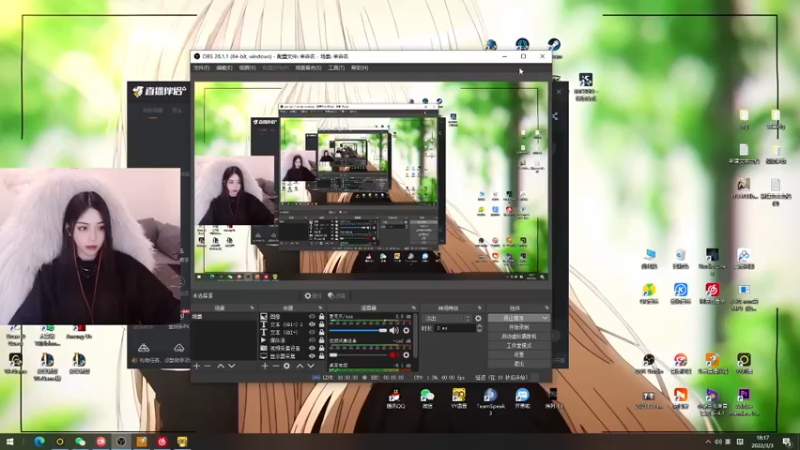The height and width of the screenshot is (450, 800).
Task: Click the OBS icon in the taskbar
Action: click(x=121, y=441)
